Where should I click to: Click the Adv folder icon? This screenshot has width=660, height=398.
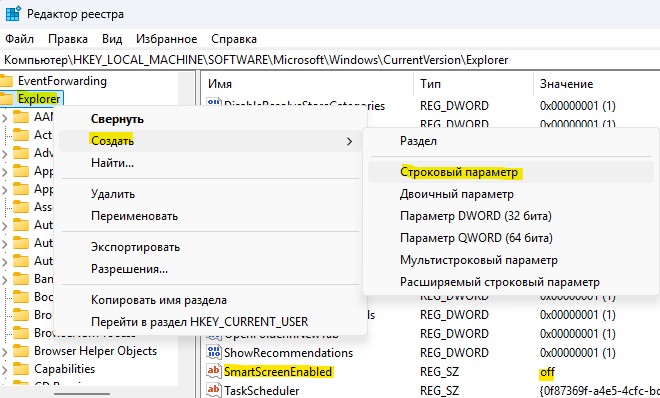coord(21,153)
